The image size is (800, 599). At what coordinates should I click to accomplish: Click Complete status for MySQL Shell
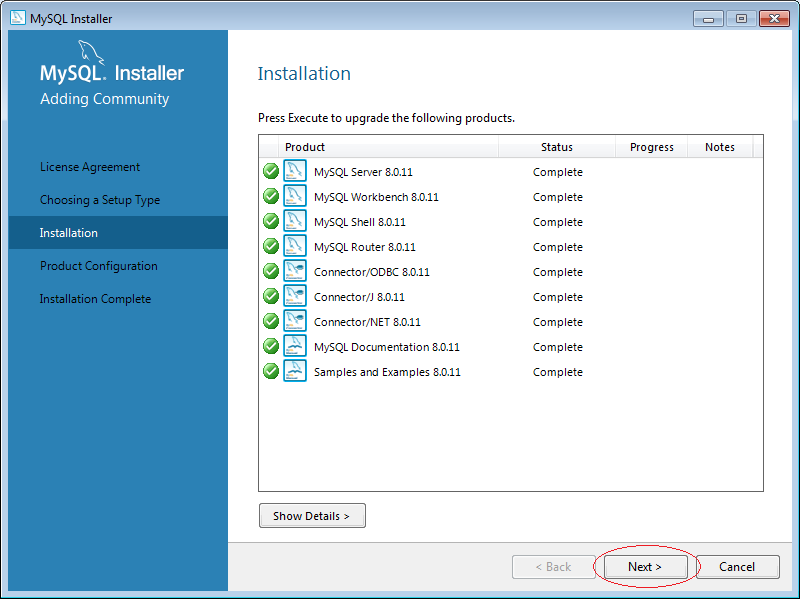click(x=558, y=222)
